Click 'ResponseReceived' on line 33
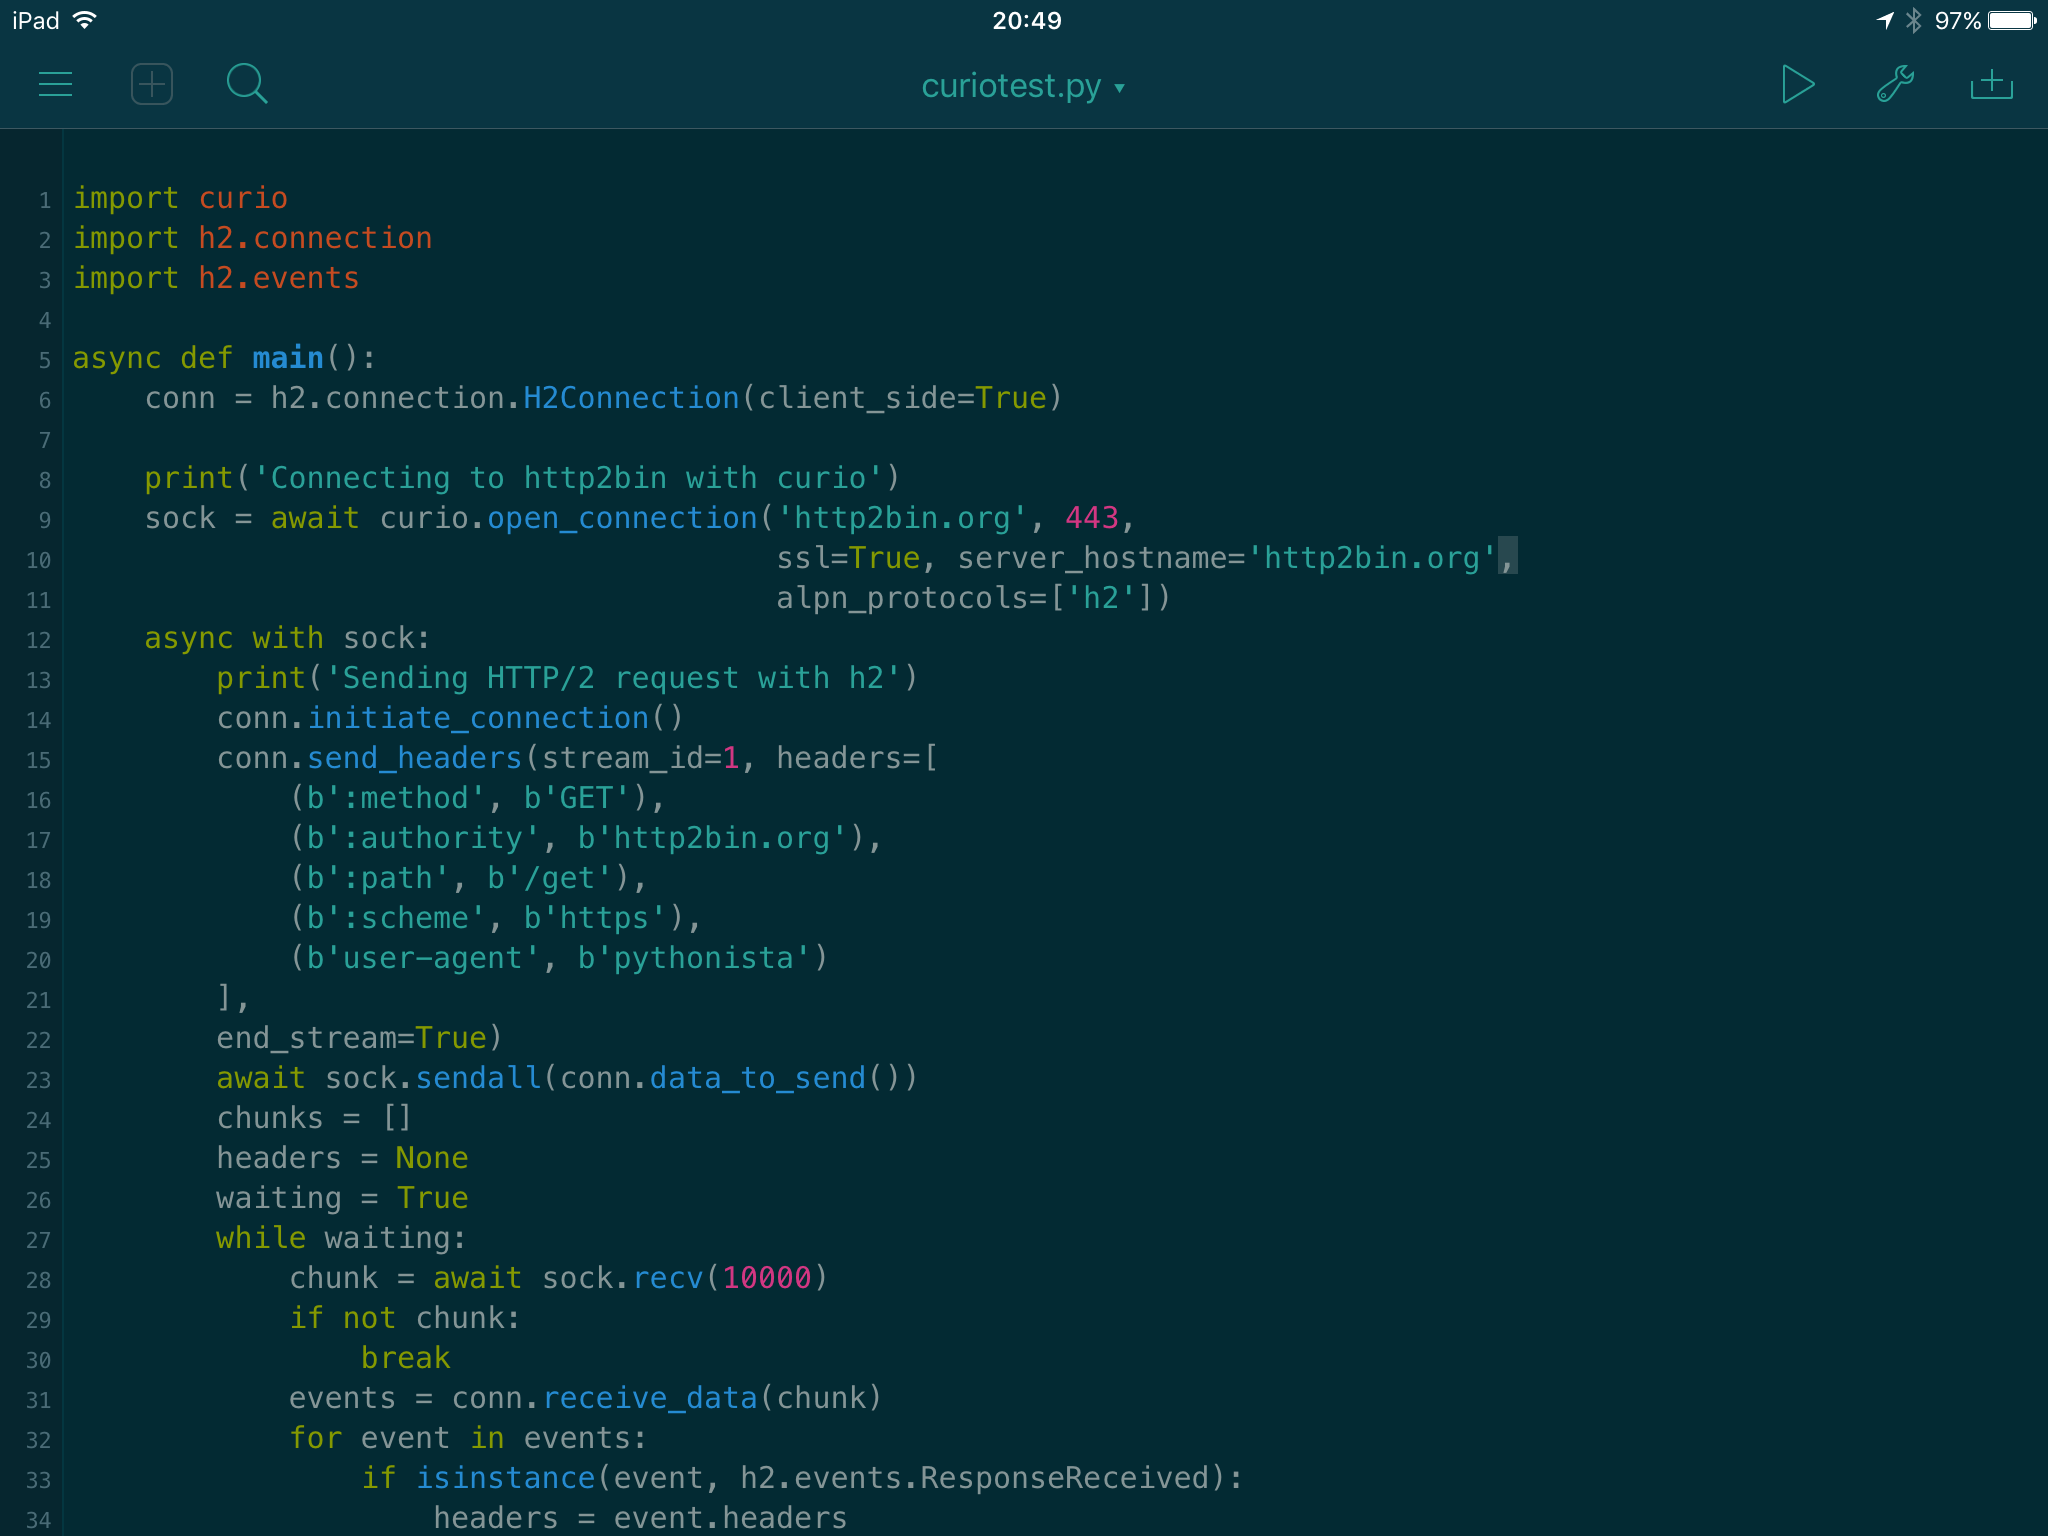The image size is (2048, 1536). point(1065,1478)
